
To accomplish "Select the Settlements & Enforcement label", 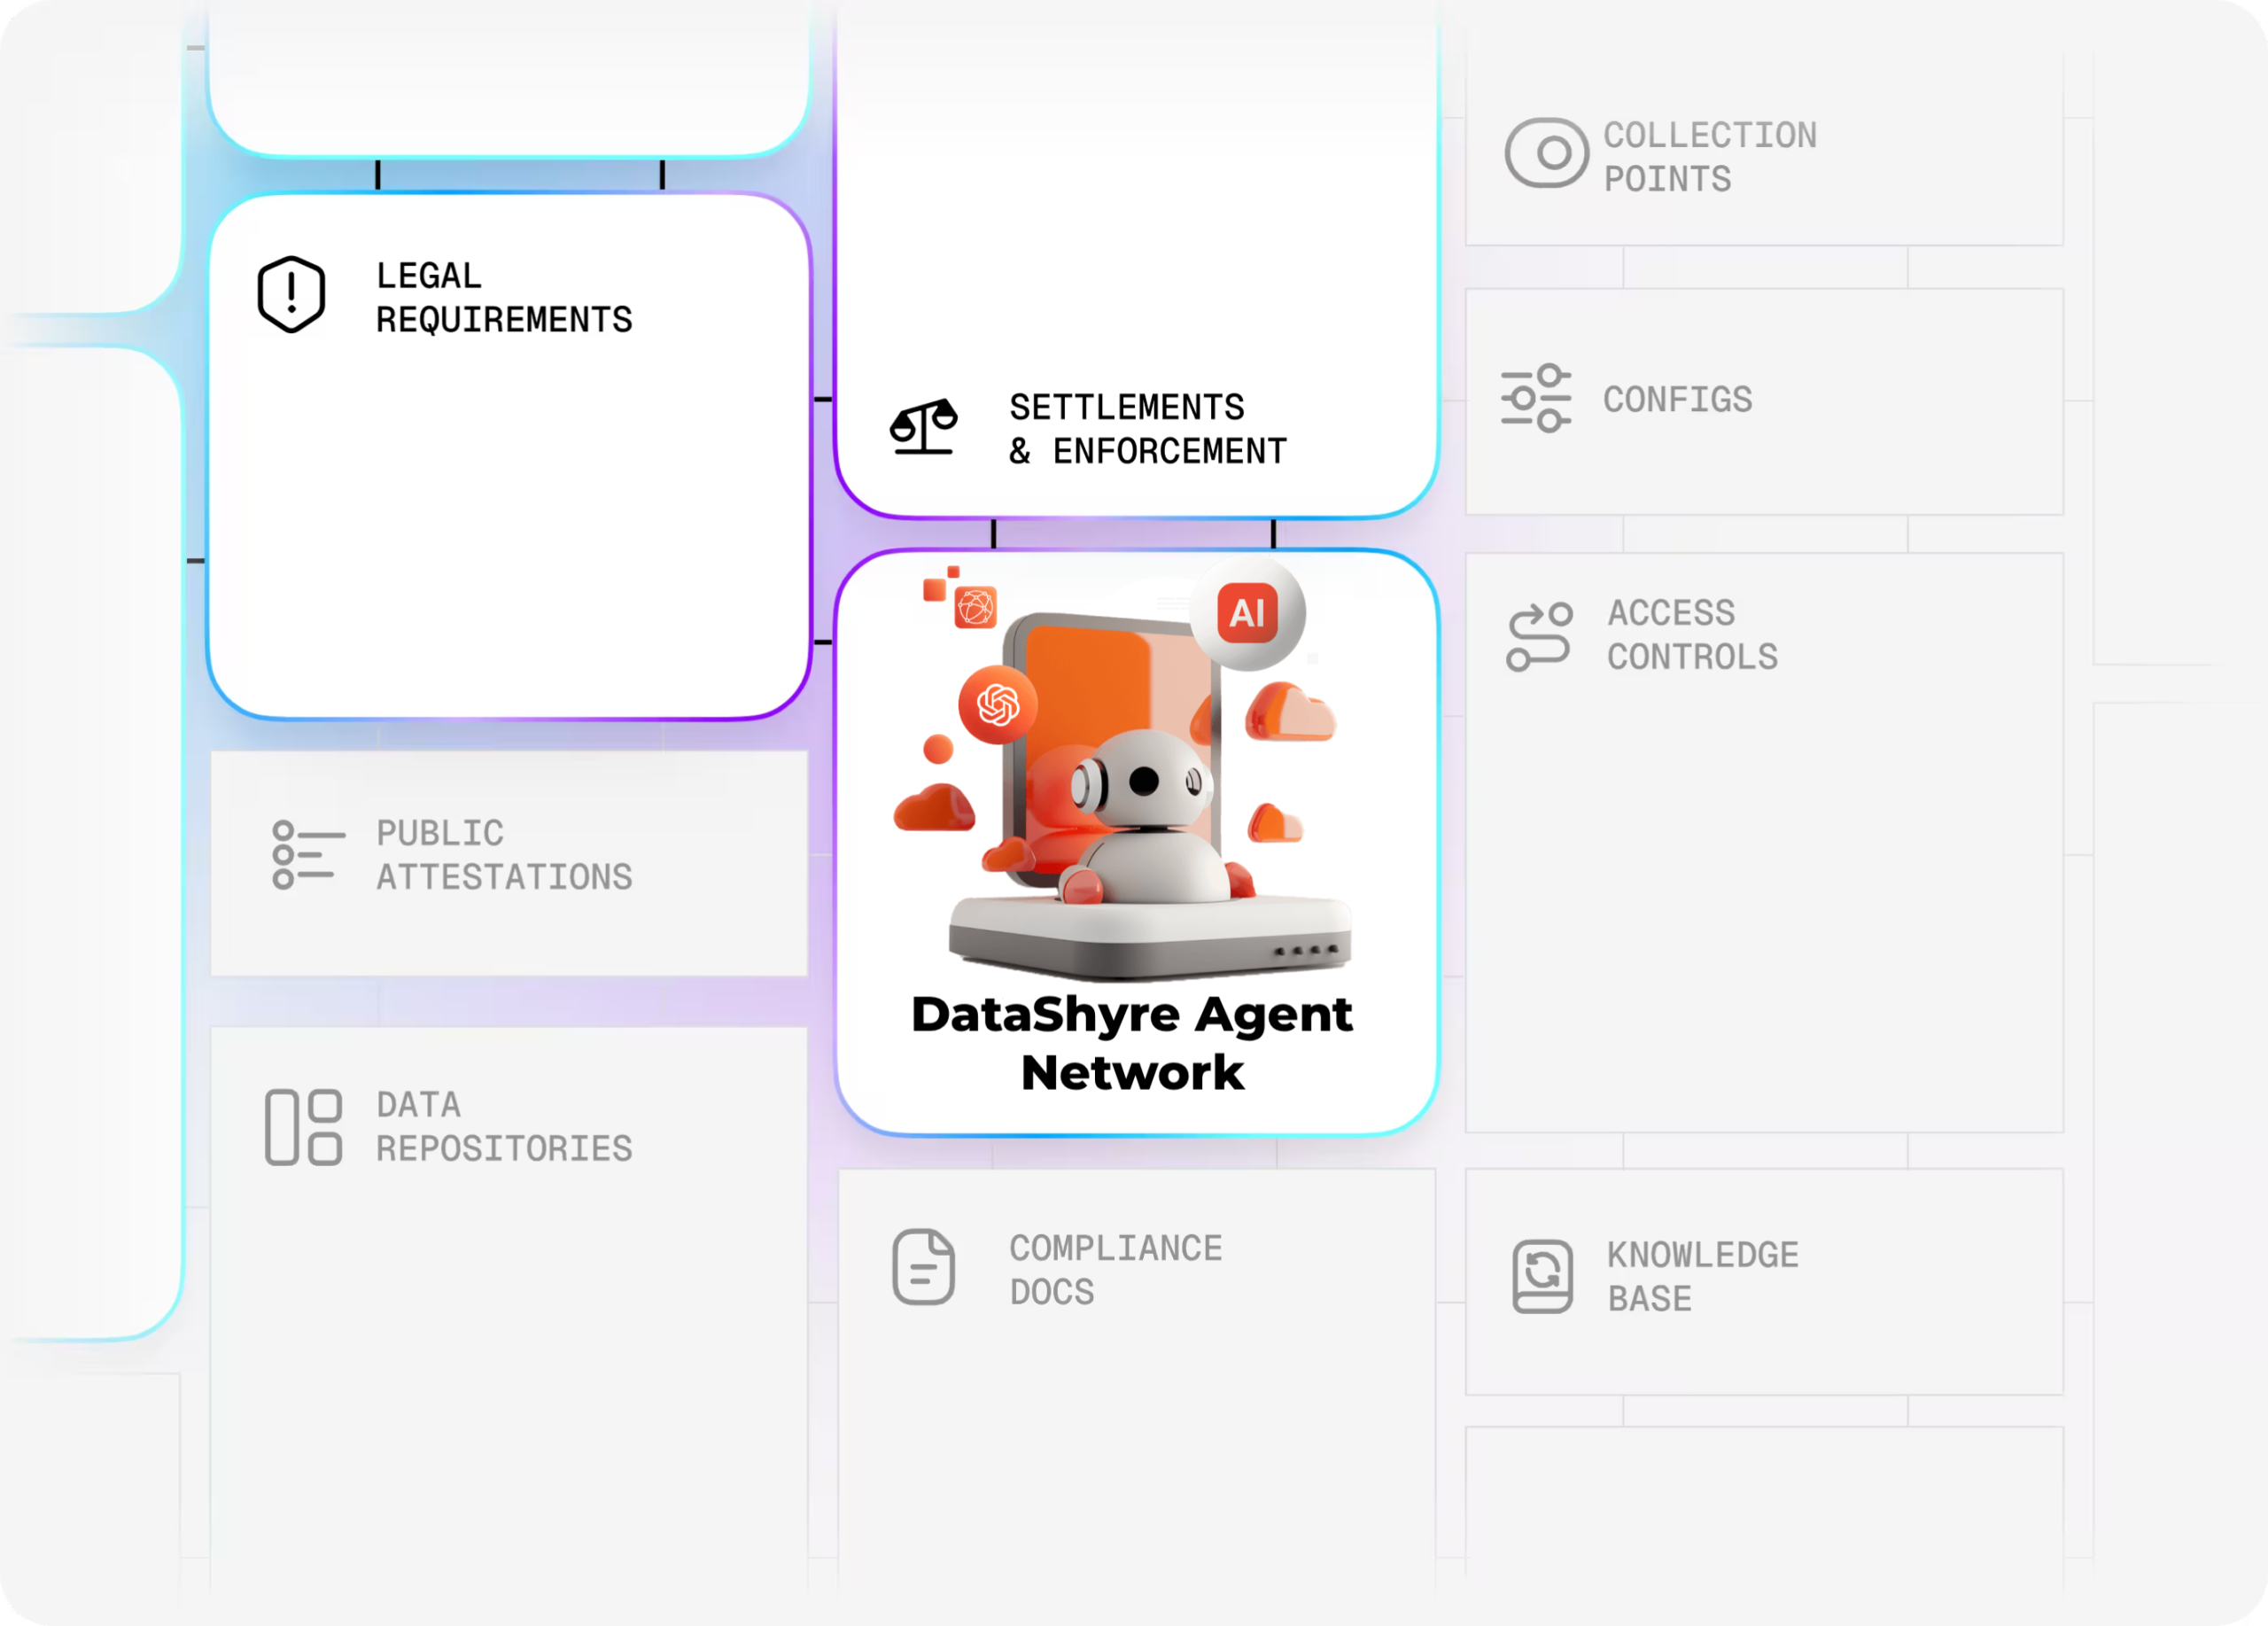I will pos(1148,429).
